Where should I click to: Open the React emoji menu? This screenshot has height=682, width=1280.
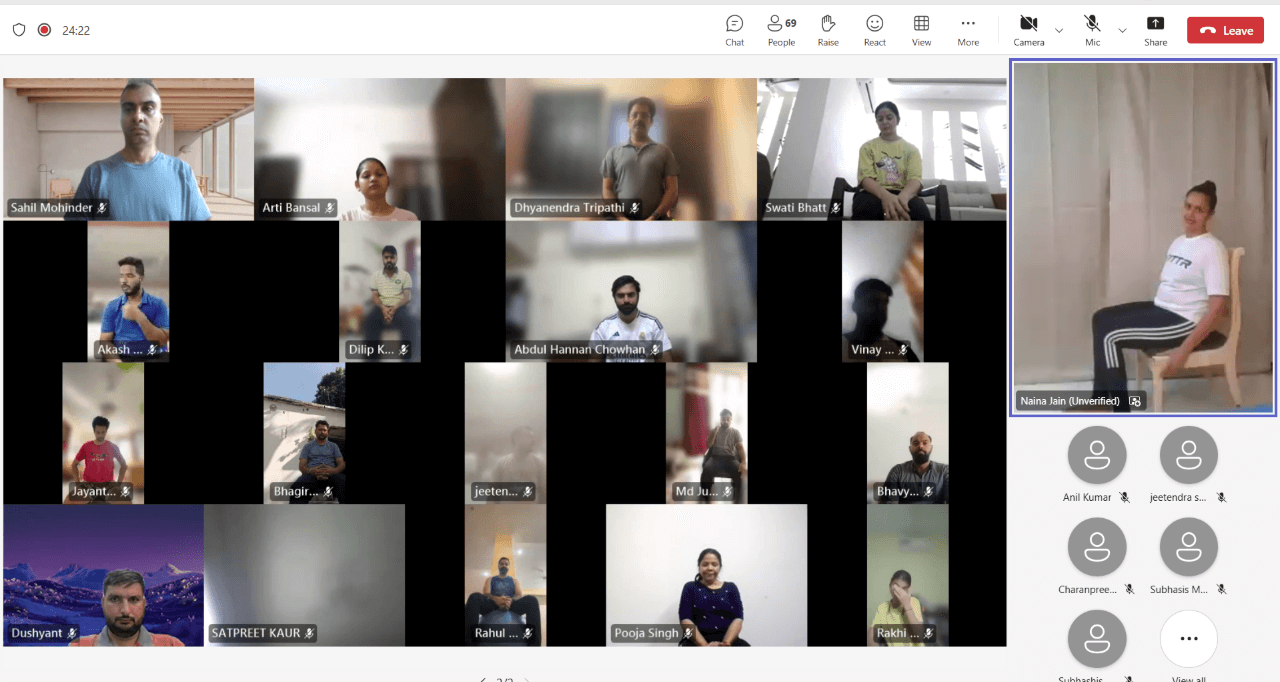click(x=874, y=29)
